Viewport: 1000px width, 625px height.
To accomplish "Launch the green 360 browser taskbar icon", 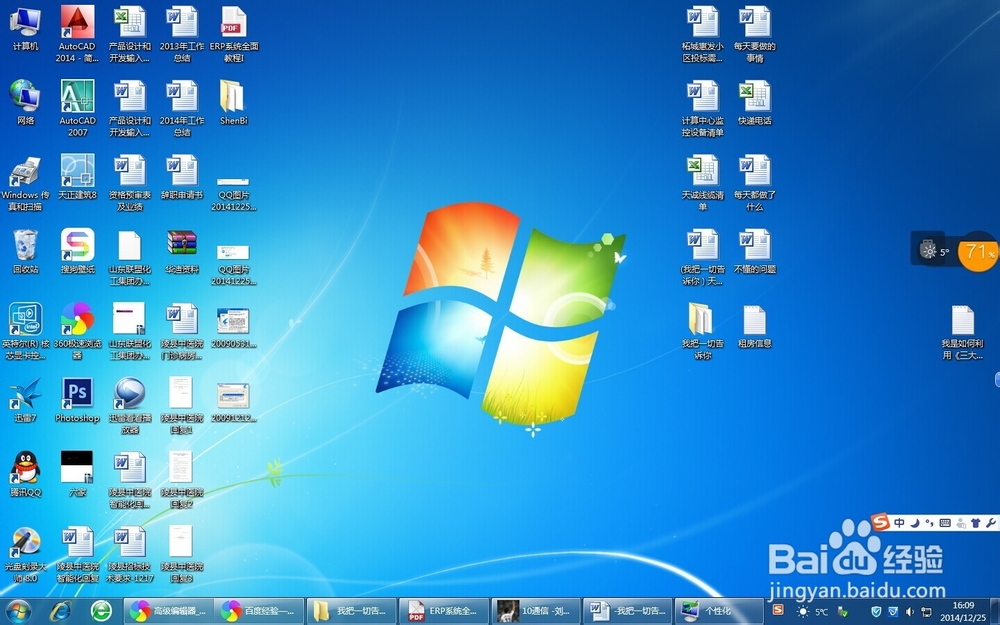I will tap(101, 612).
